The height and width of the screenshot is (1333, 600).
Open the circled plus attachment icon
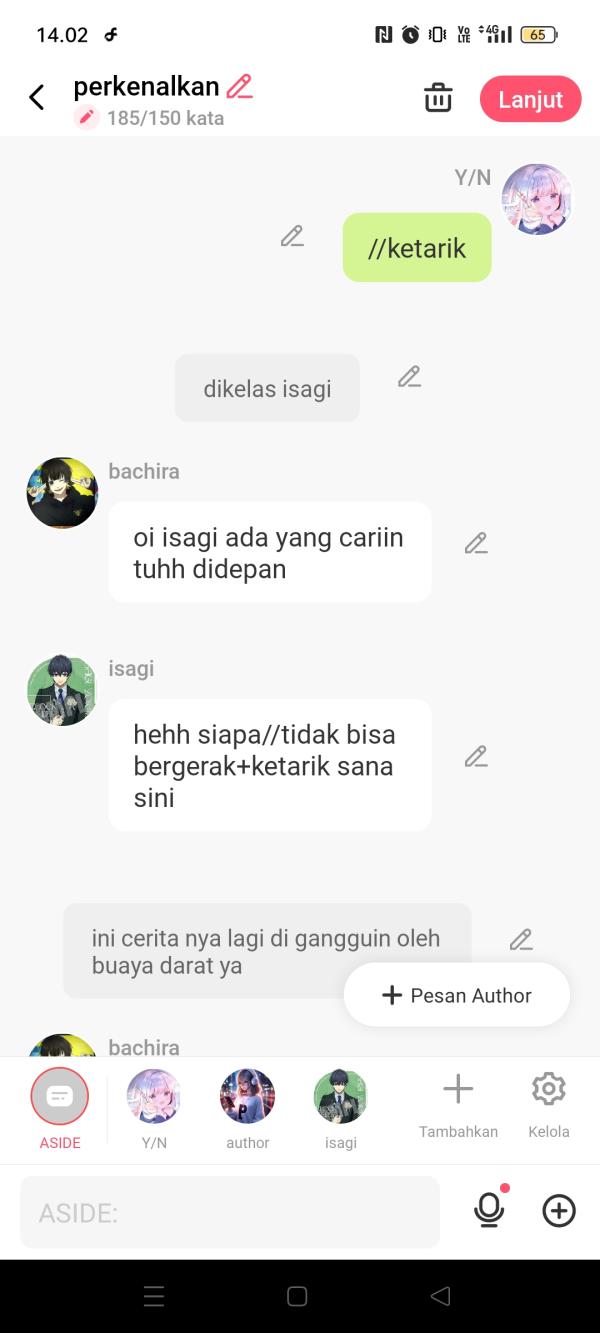point(559,1211)
